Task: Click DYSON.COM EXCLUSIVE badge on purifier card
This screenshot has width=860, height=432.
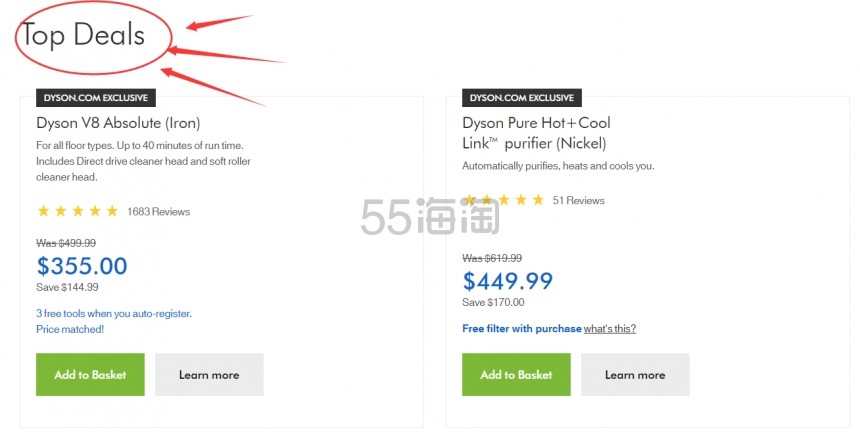Action: click(x=522, y=98)
